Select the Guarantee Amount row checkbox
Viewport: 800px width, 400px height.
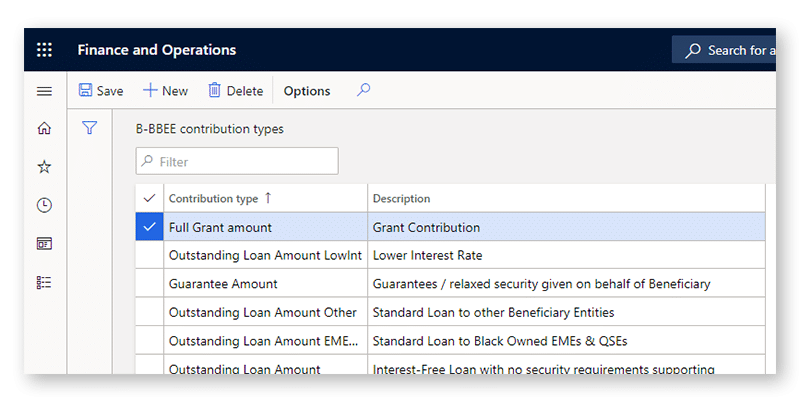click(150, 284)
